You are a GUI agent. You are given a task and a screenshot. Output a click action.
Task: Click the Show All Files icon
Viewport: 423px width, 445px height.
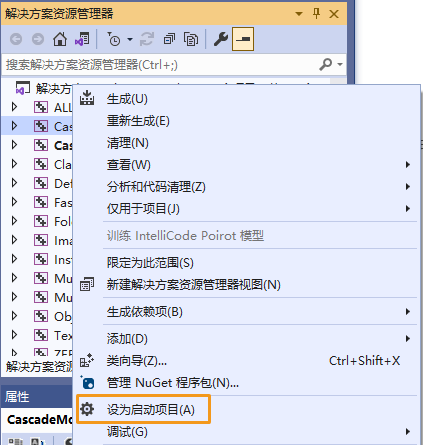191,39
